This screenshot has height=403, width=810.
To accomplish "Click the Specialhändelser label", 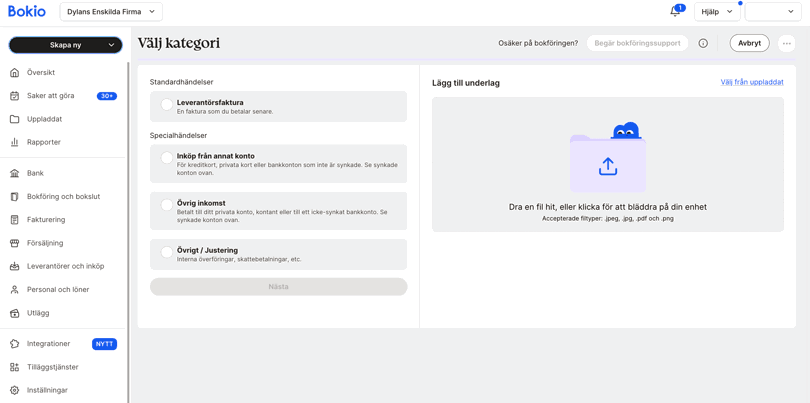I will click(178, 135).
